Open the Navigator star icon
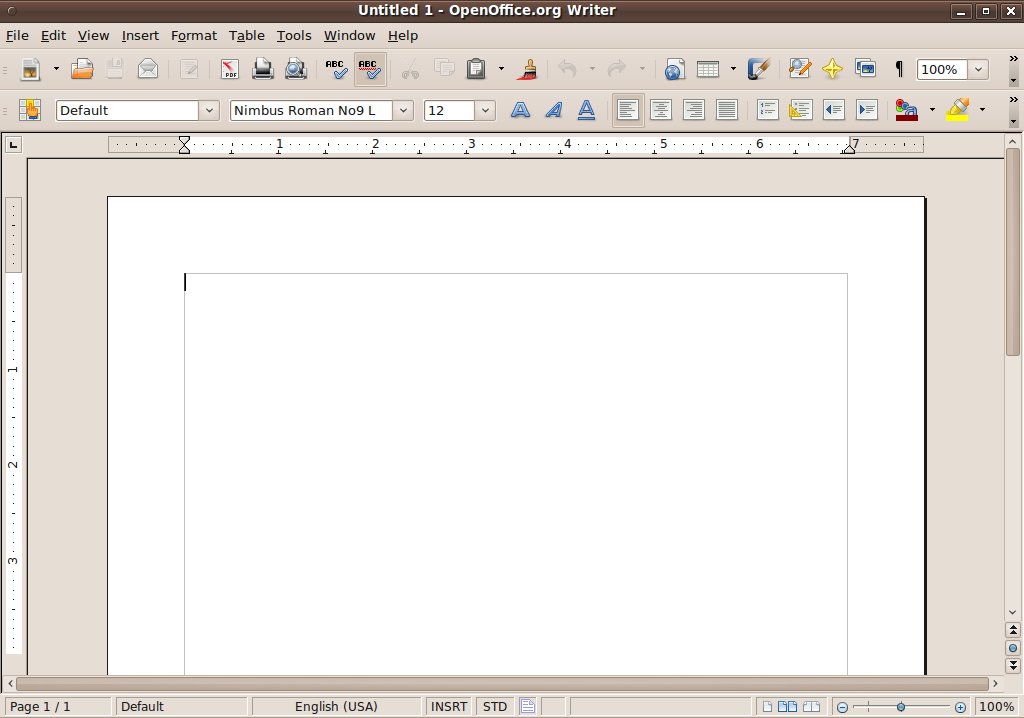This screenshot has width=1024, height=718. (x=832, y=69)
